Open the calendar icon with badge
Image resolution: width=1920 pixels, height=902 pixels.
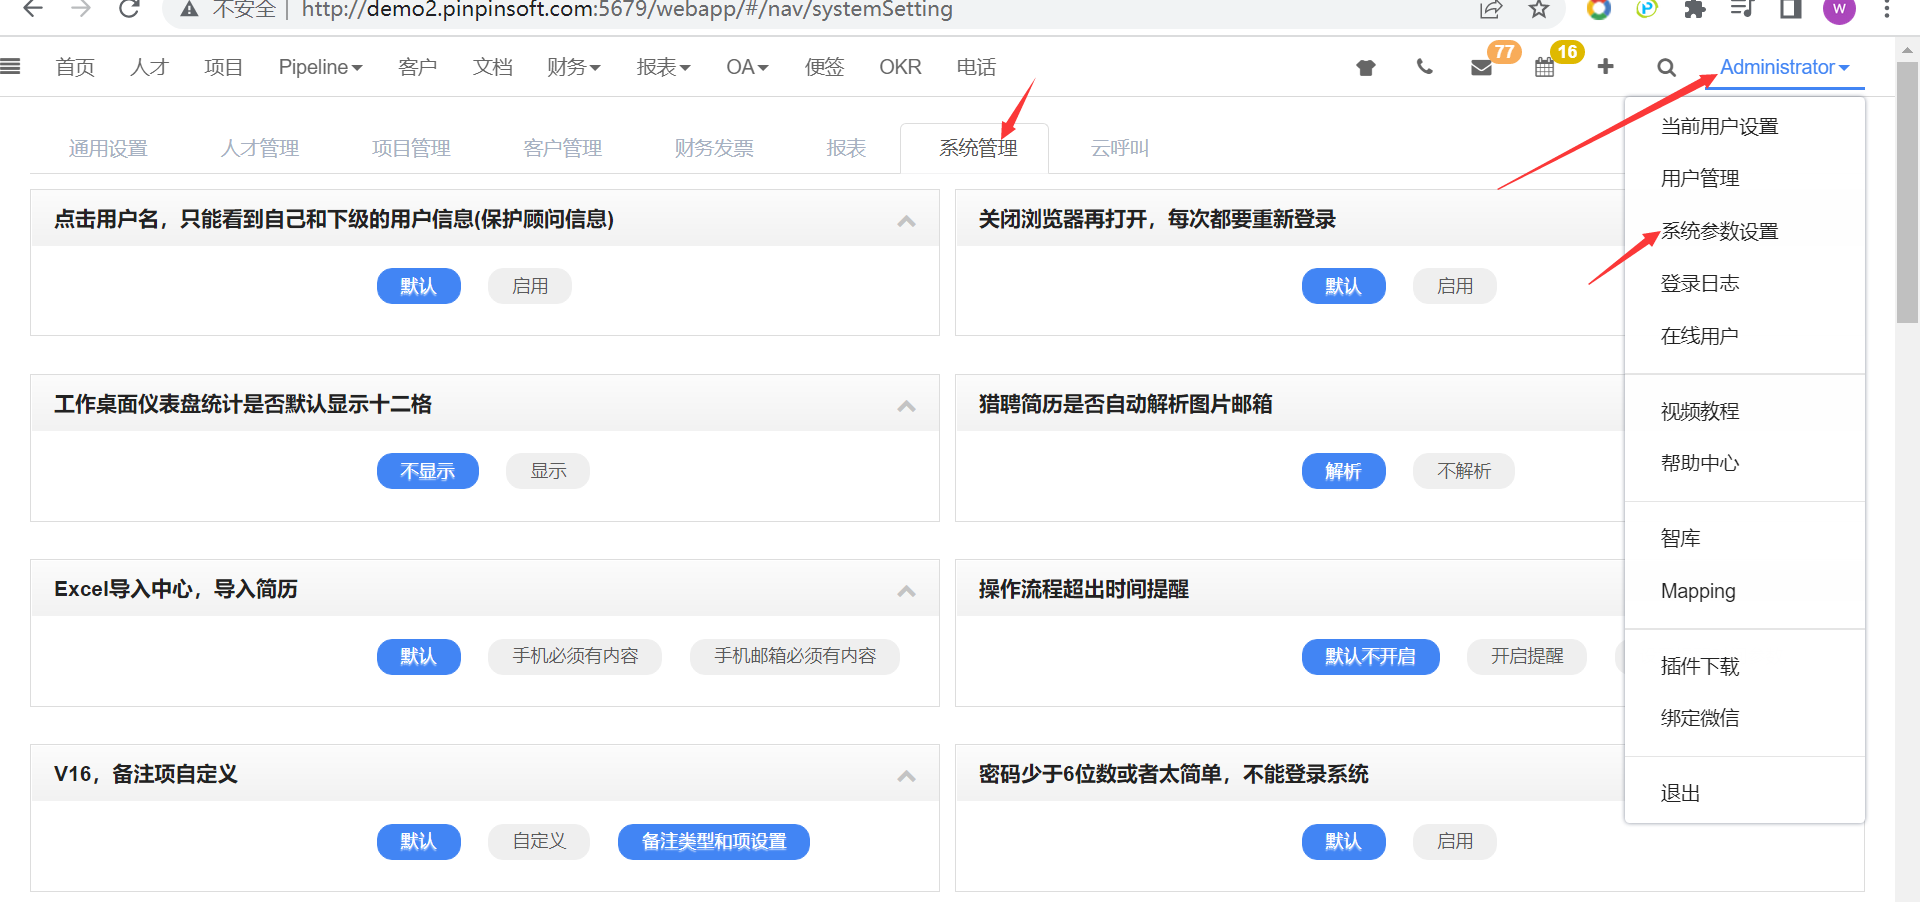(x=1545, y=68)
